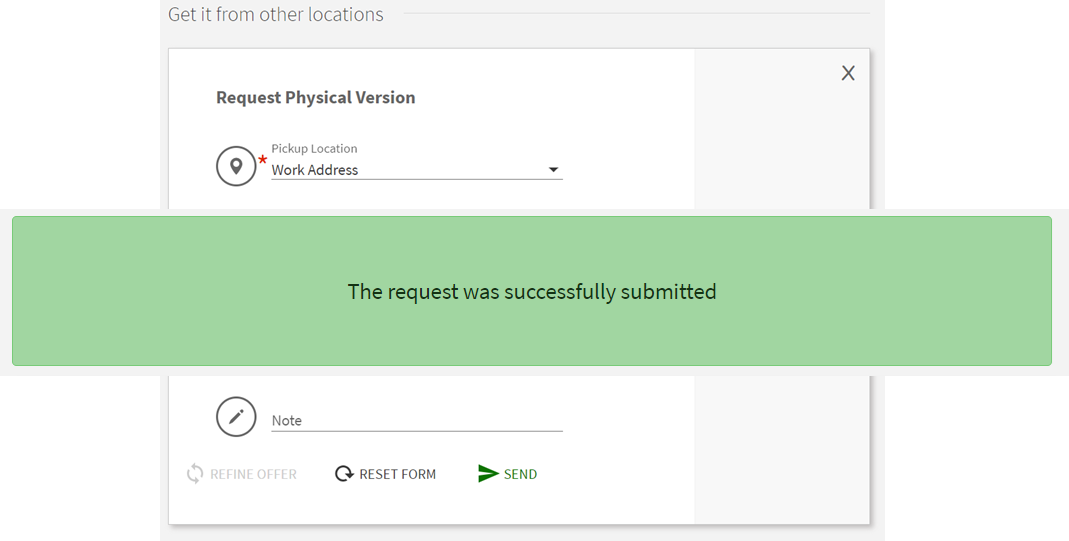
Task: Click into the Note text field
Action: point(417,420)
